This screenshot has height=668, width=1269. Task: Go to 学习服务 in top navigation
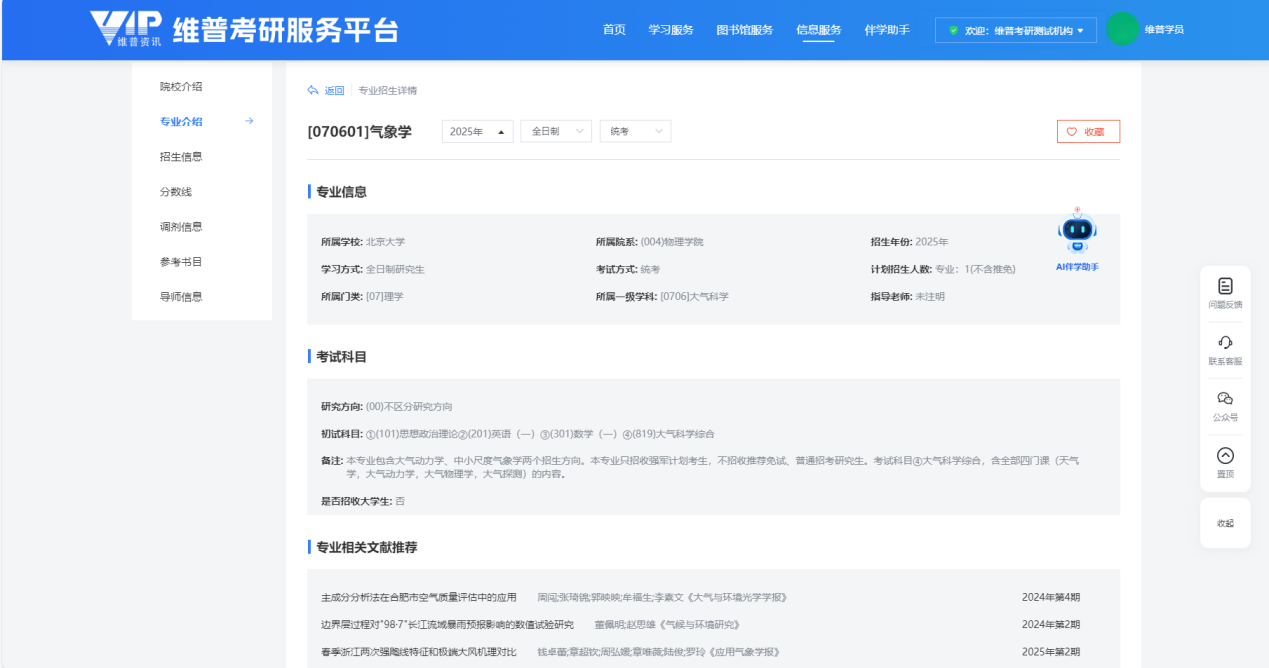pyautogui.click(x=670, y=30)
